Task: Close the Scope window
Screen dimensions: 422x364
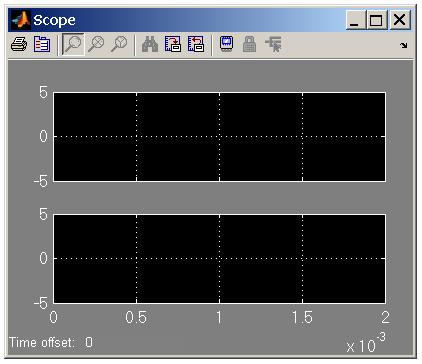Action: [400, 20]
